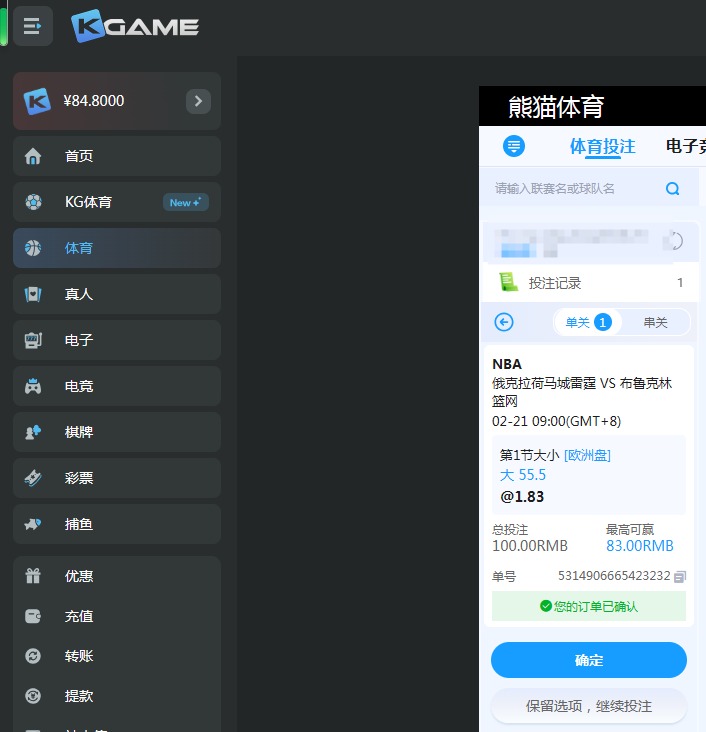Open 电子 slots section
706x732 pixels.
[117, 340]
